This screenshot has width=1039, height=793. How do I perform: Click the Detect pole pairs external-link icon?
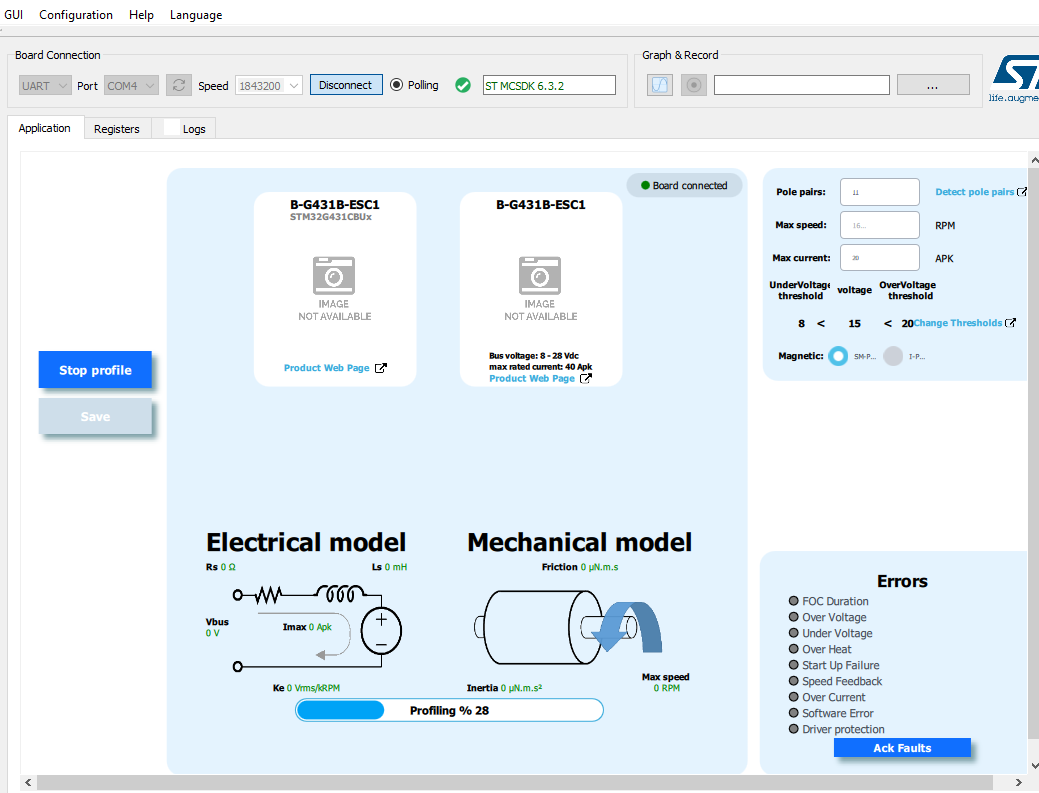[1024, 191]
